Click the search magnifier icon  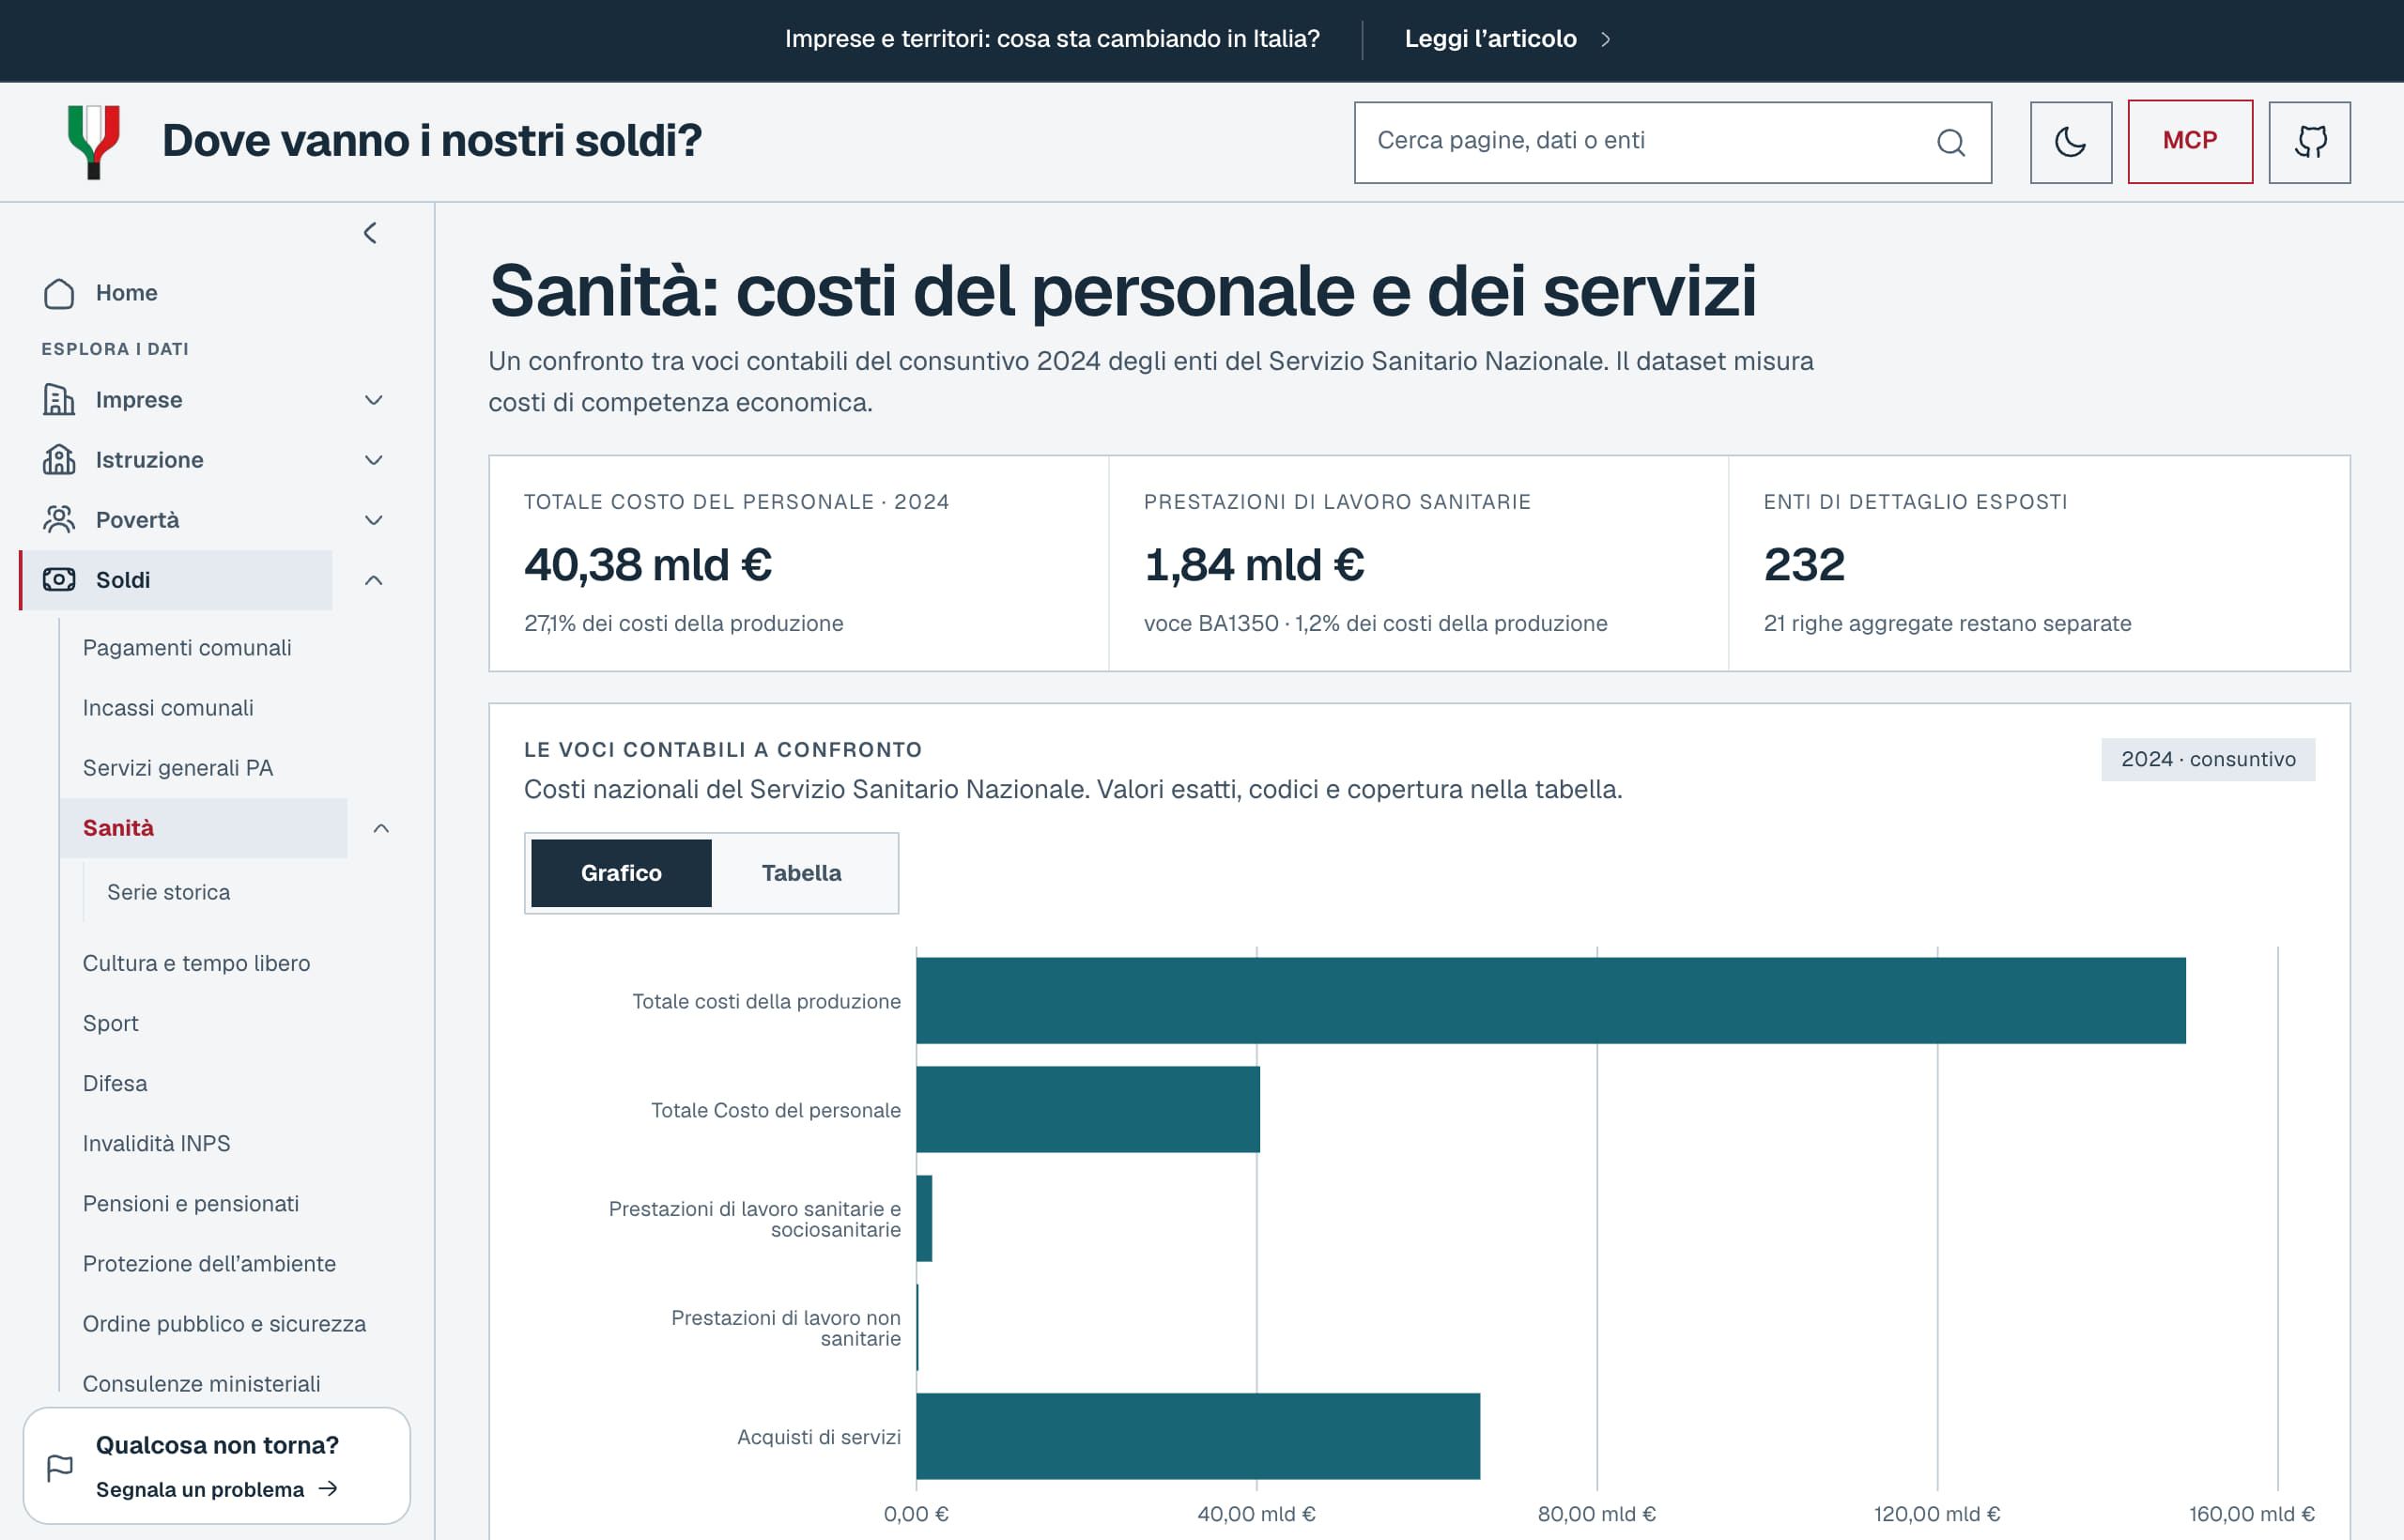click(1950, 142)
